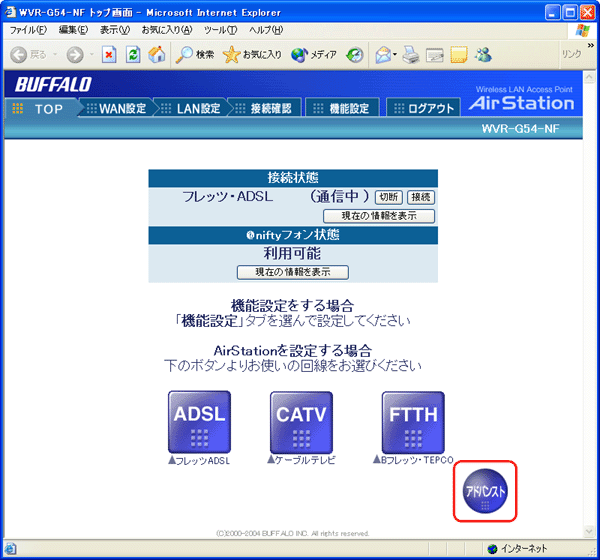The height and width of the screenshot is (560, 600).
Task: Choose the FTTH line button
Action: coord(413,422)
